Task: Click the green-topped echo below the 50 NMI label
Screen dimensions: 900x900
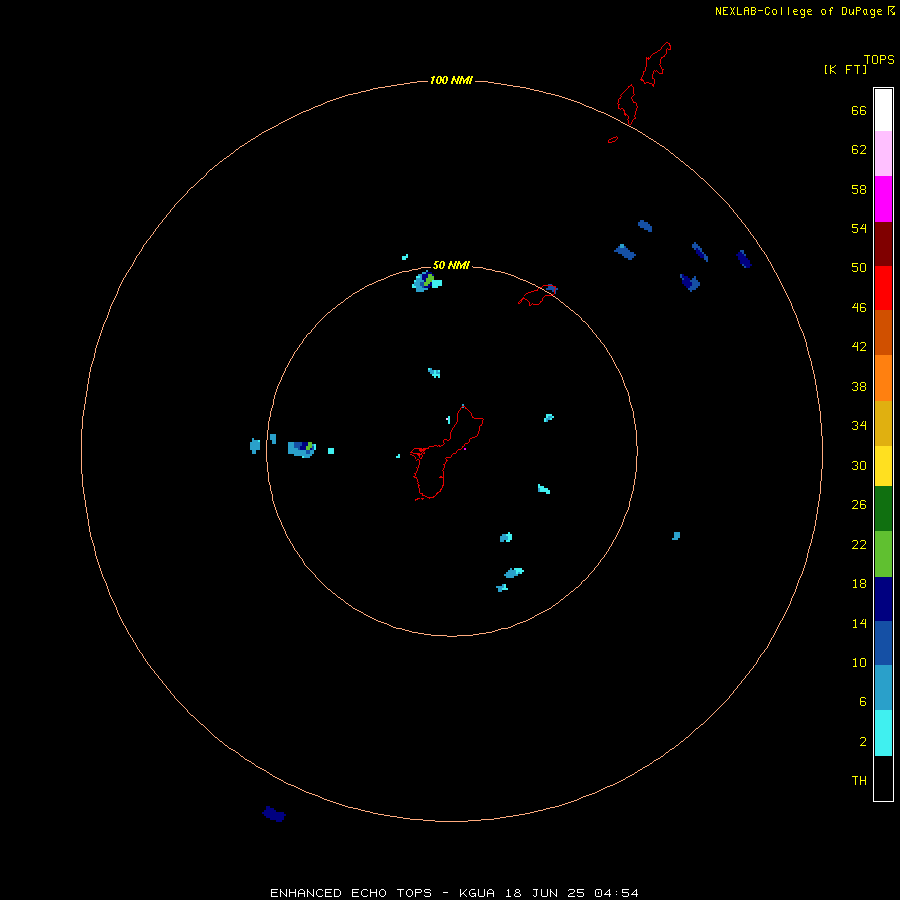Action: point(426,282)
